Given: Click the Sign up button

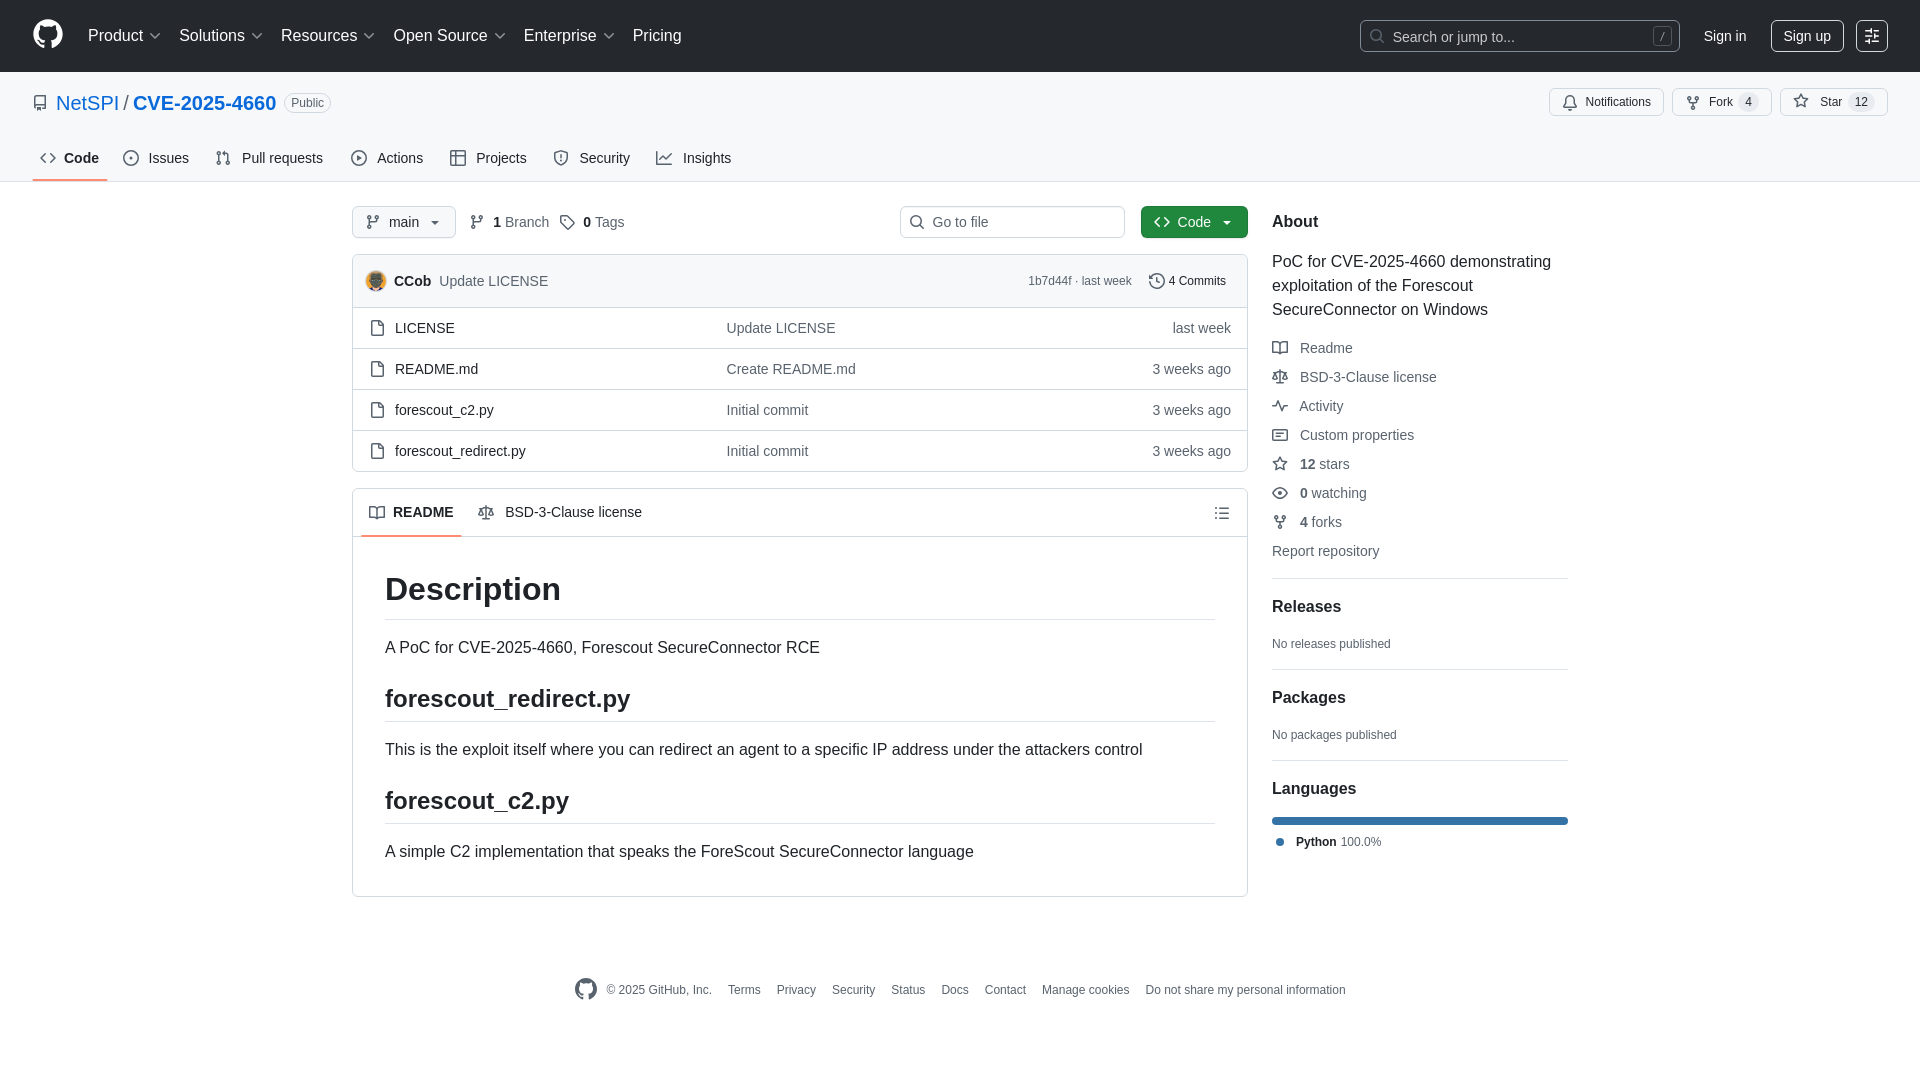Looking at the screenshot, I should (x=1807, y=36).
